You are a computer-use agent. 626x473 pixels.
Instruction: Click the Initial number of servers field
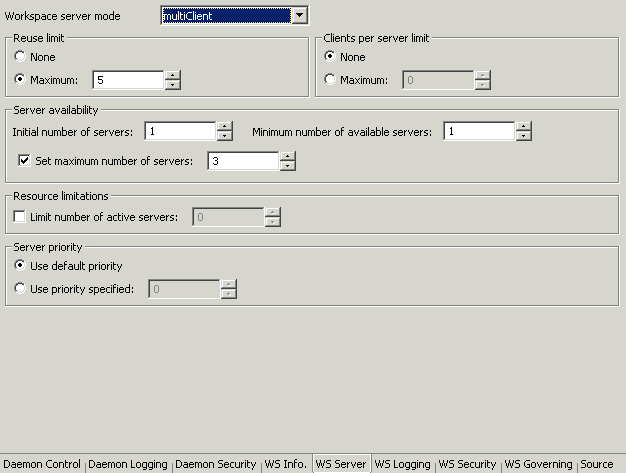pos(180,131)
